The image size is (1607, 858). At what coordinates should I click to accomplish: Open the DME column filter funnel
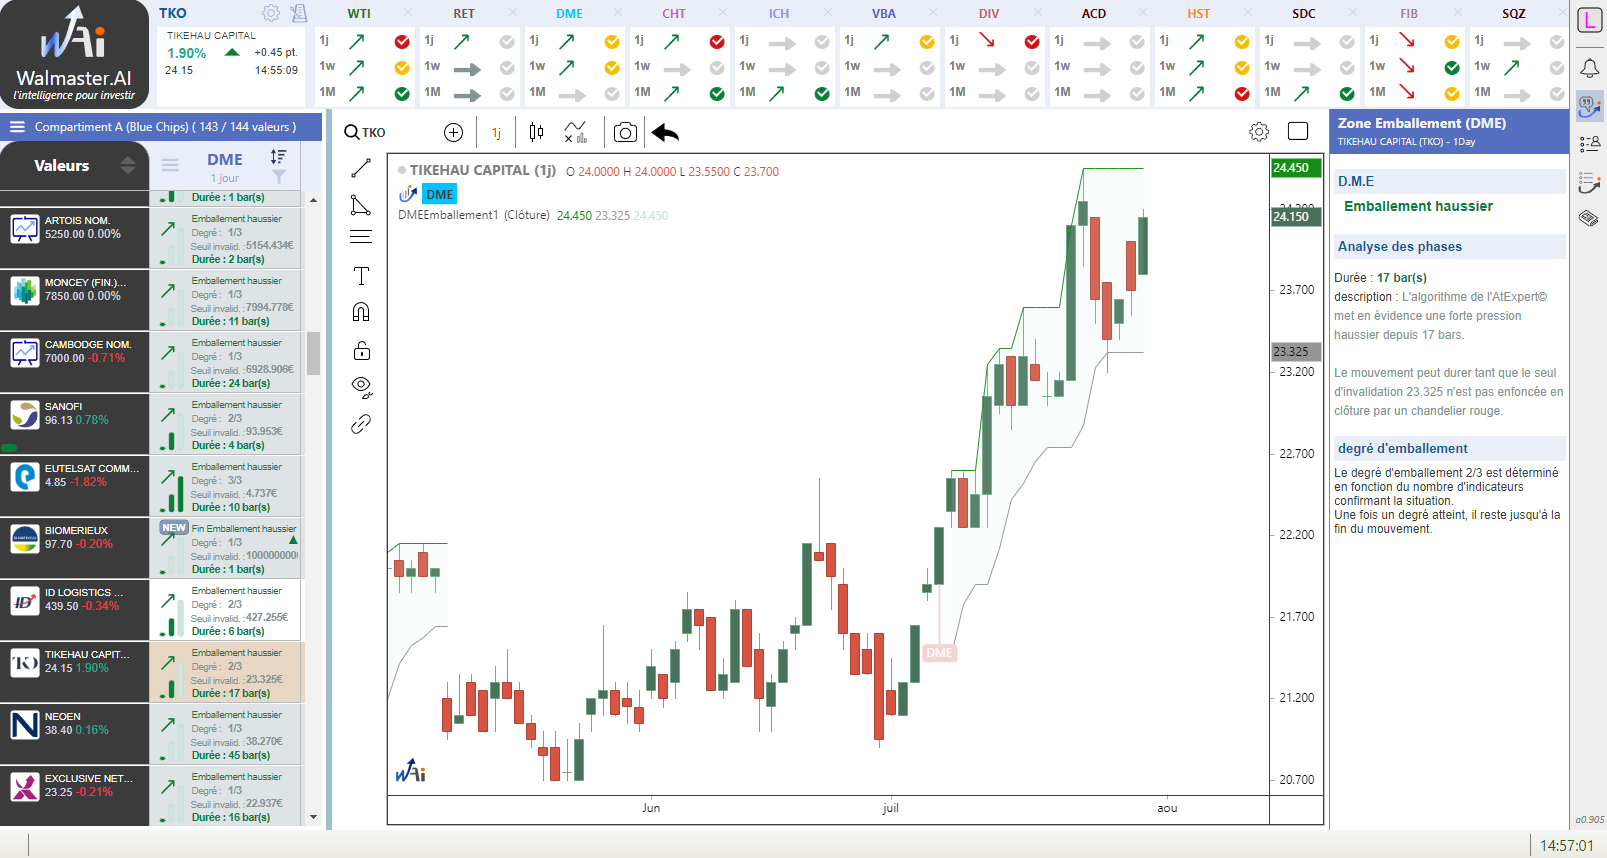point(279,177)
